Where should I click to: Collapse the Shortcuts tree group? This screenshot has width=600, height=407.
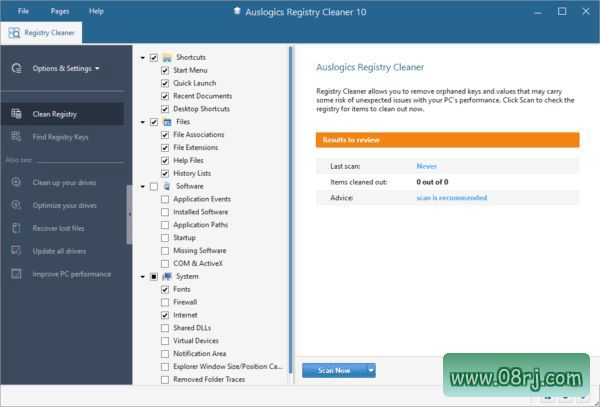[143, 58]
